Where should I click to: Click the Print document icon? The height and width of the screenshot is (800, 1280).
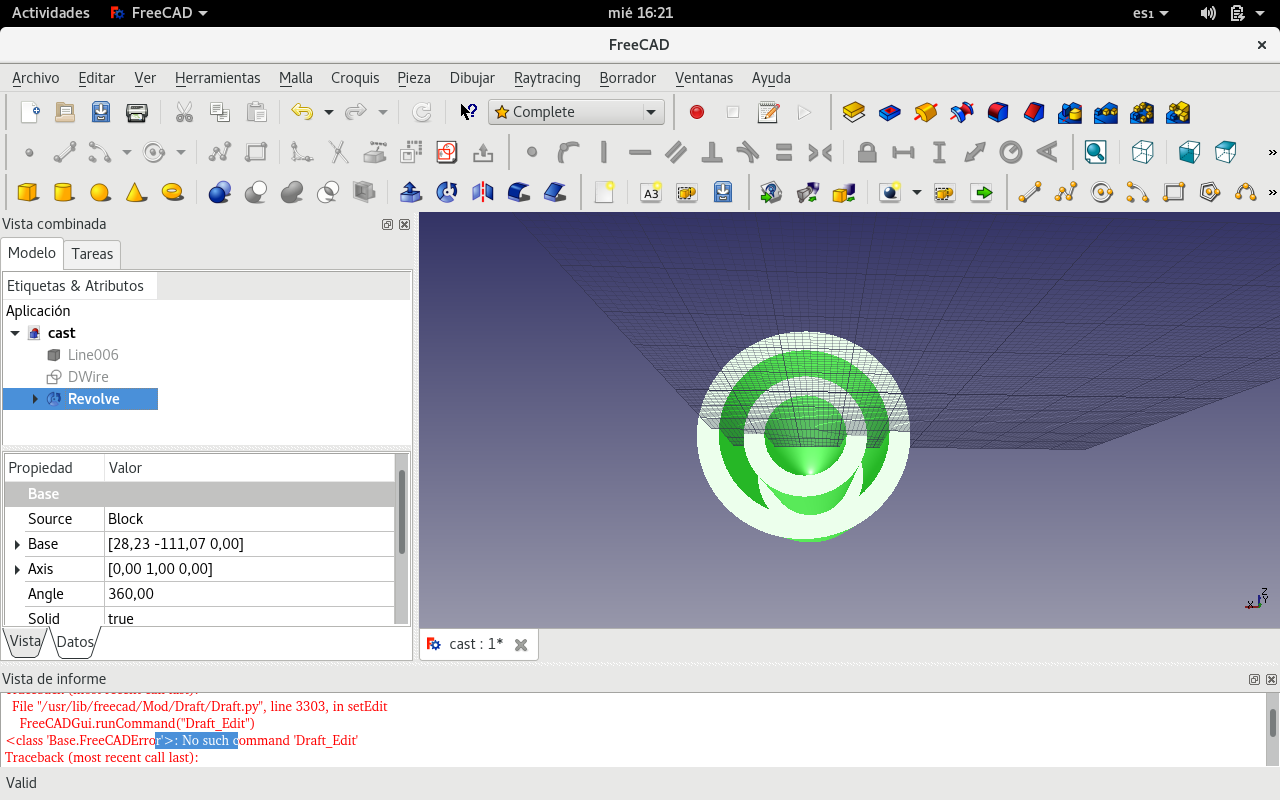(137, 112)
